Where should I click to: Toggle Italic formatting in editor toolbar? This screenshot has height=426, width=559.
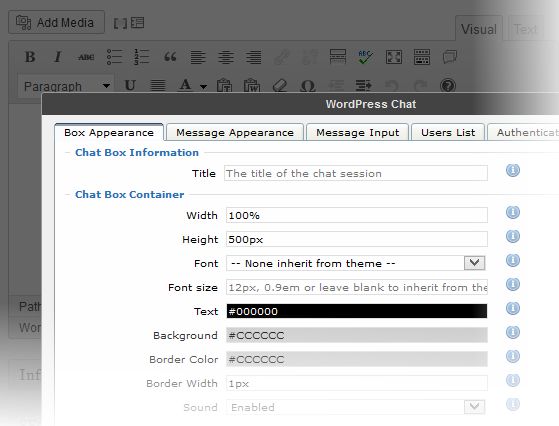tap(58, 57)
